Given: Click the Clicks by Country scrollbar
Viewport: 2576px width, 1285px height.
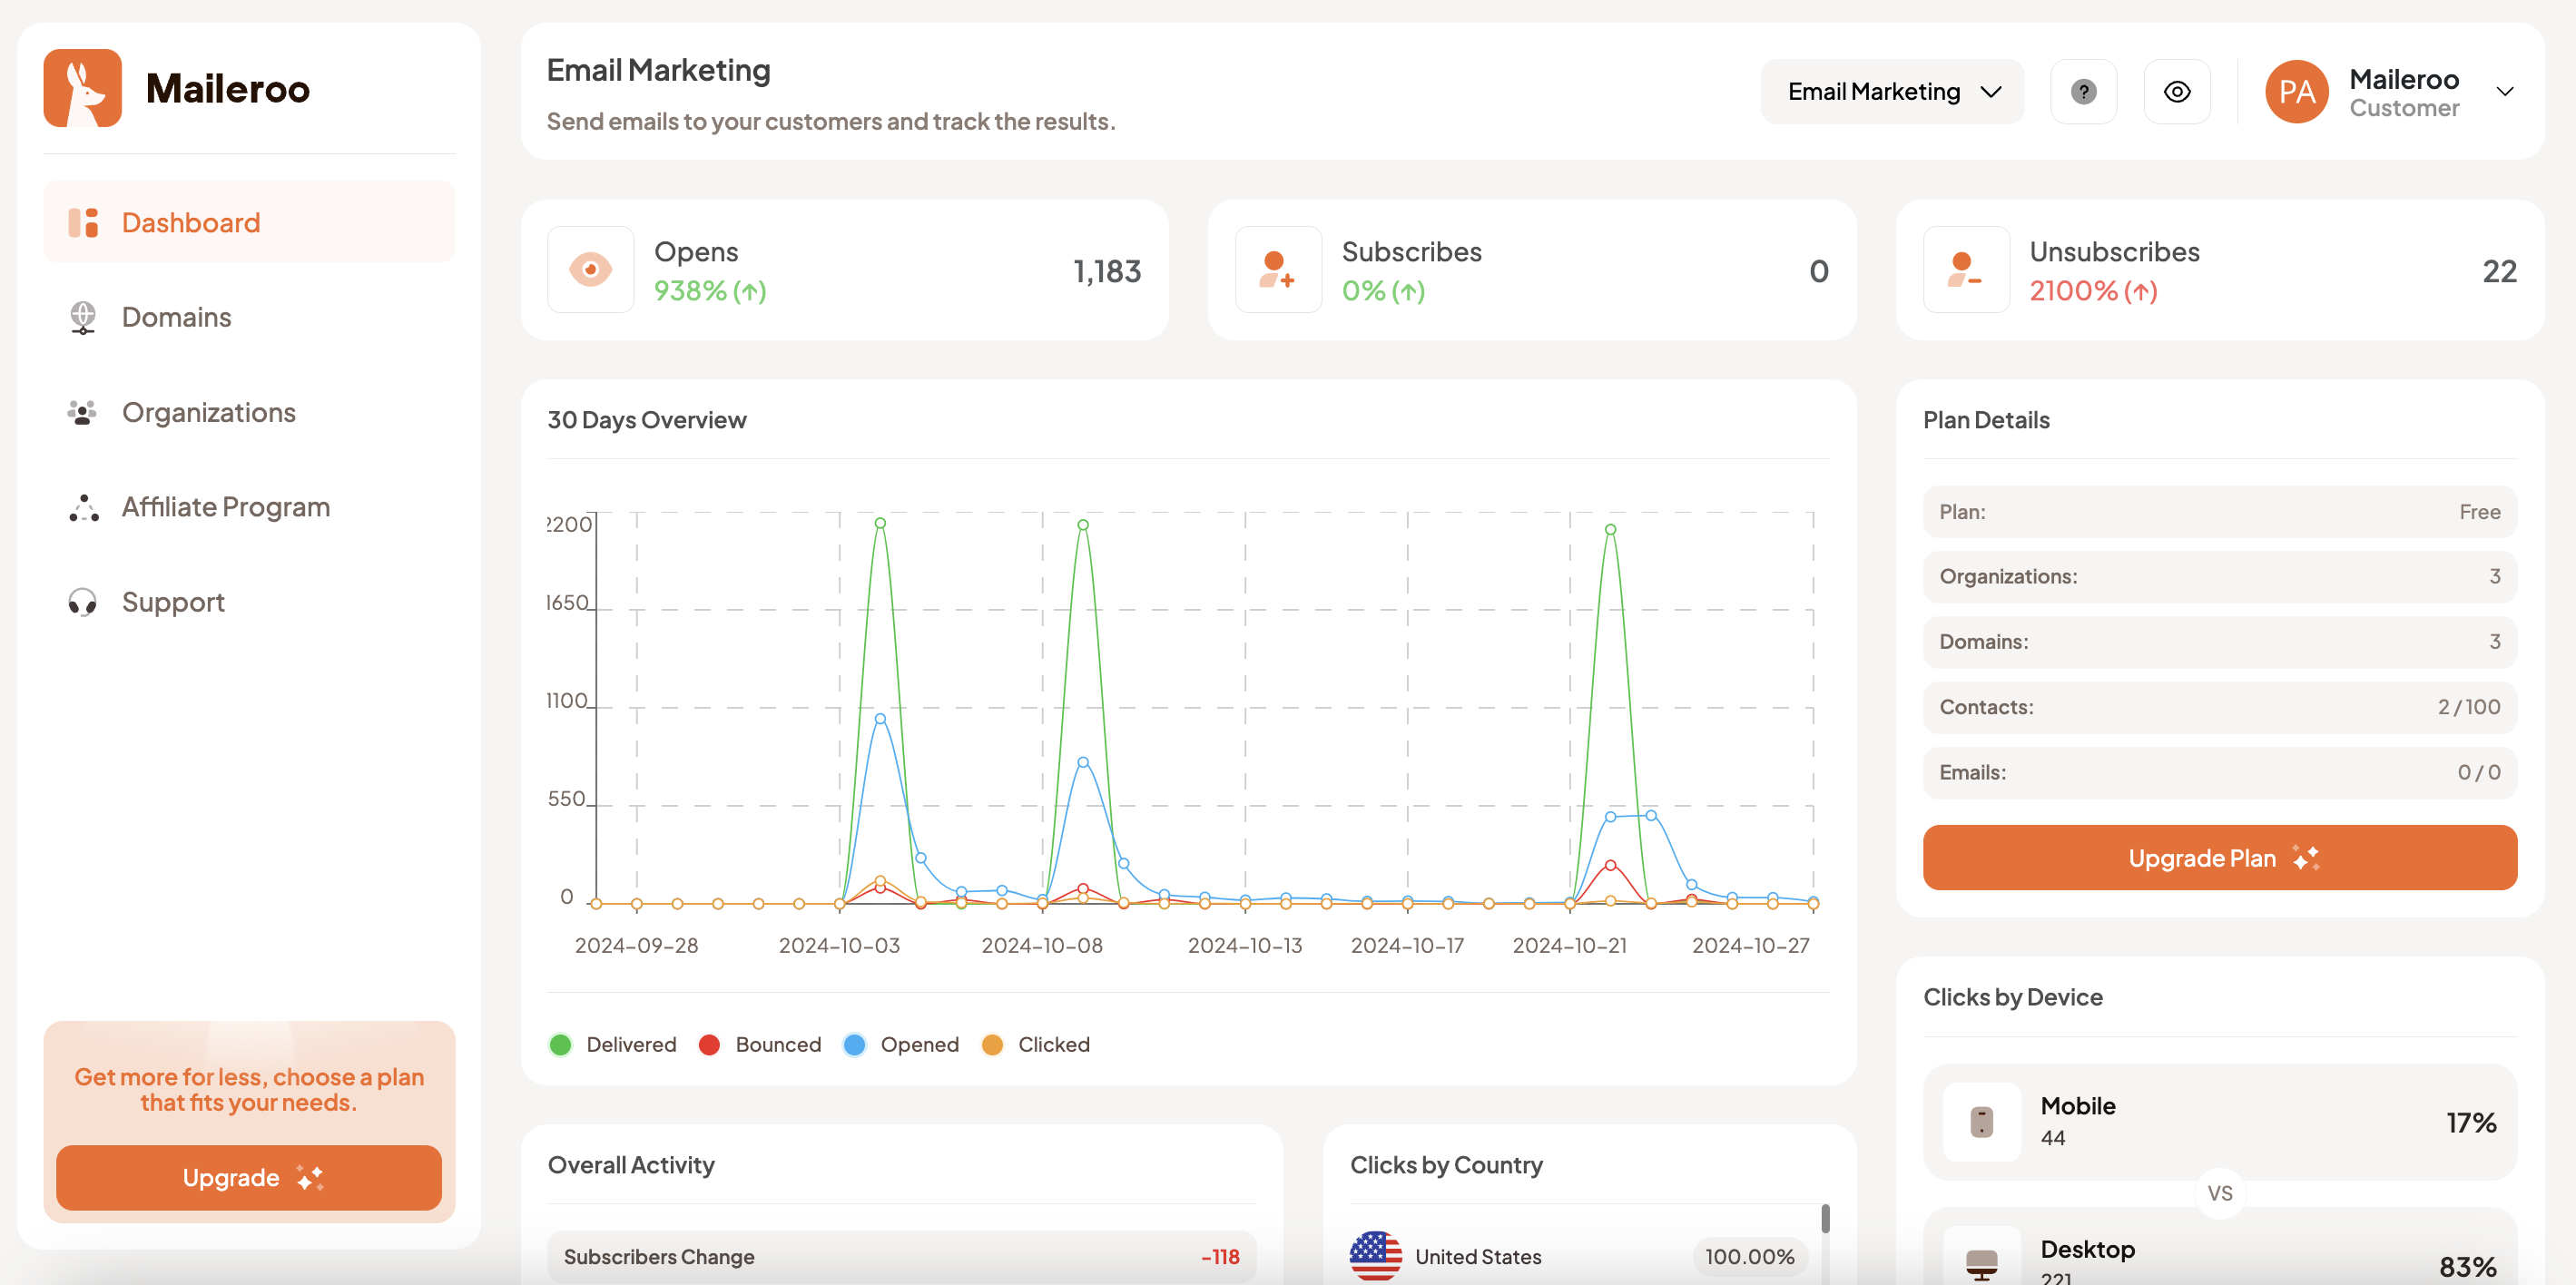Looking at the screenshot, I should pos(1825,1218).
